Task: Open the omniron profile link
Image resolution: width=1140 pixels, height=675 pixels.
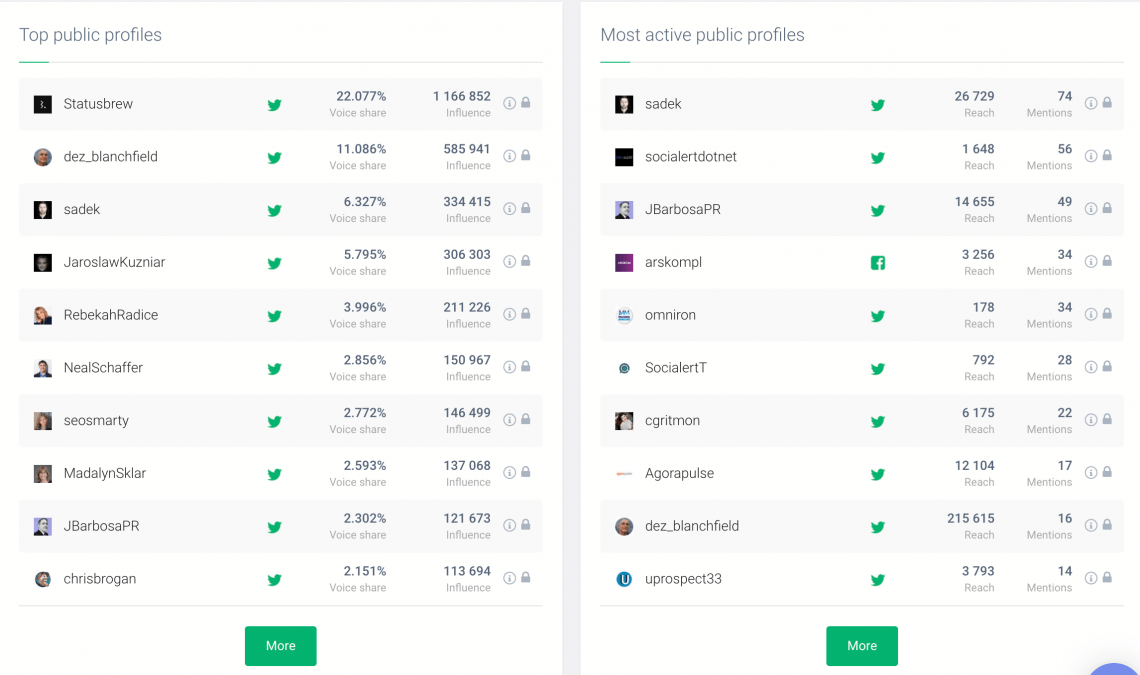Action: pyautogui.click(x=670, y=315)
